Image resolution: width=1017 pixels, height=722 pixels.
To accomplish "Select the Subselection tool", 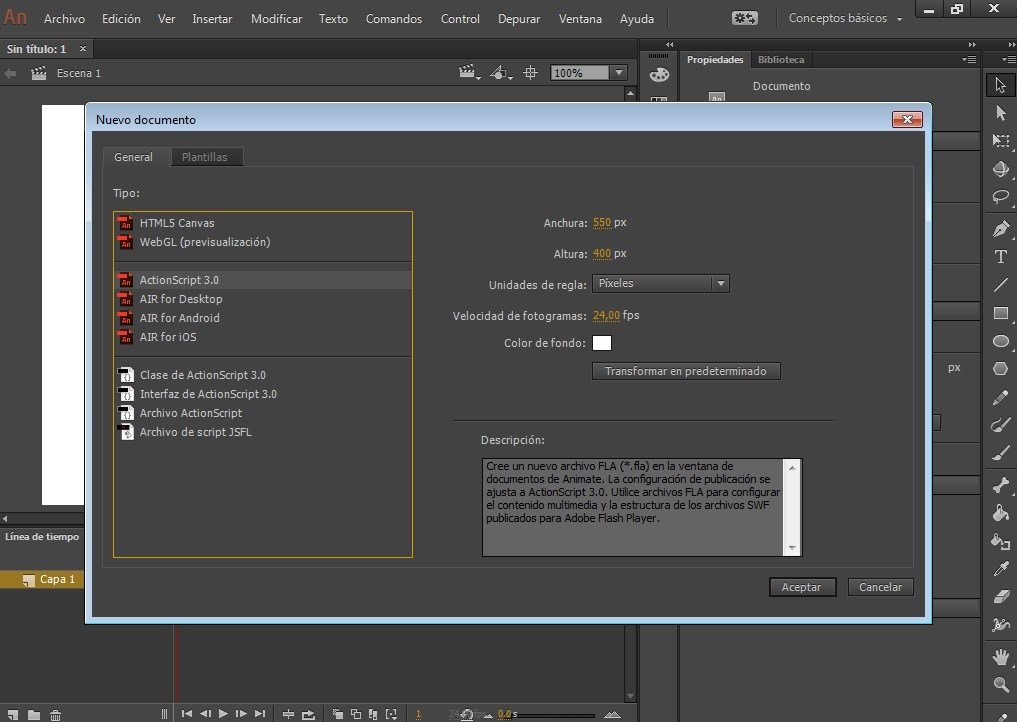I will coord(1000,113).
